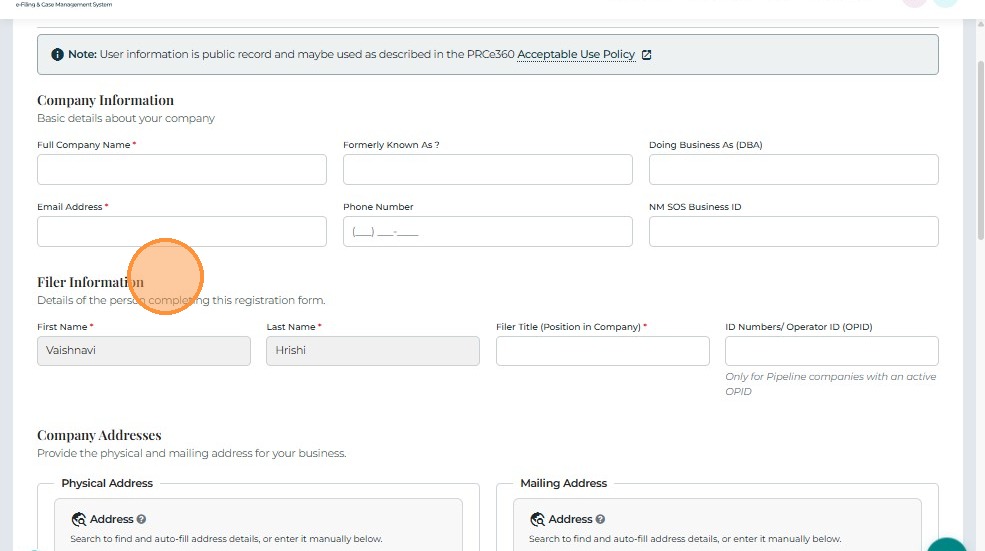Click 'Basic details about your company' text

126,118
